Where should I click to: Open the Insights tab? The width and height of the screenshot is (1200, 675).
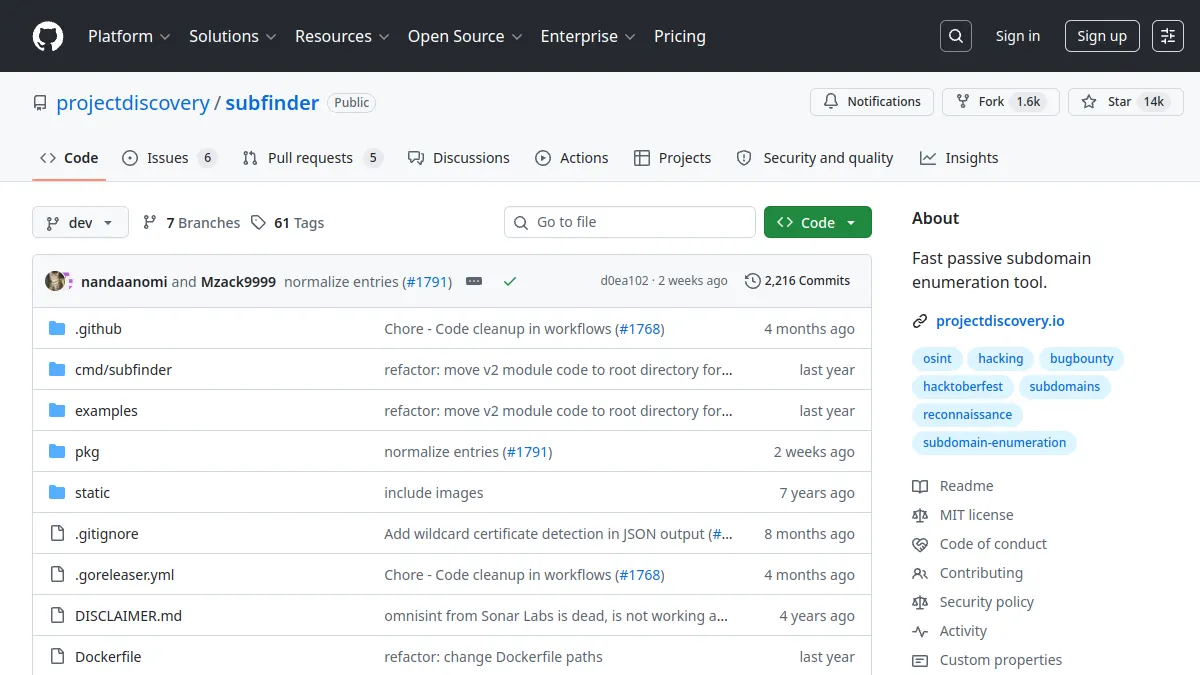[958, 158]
